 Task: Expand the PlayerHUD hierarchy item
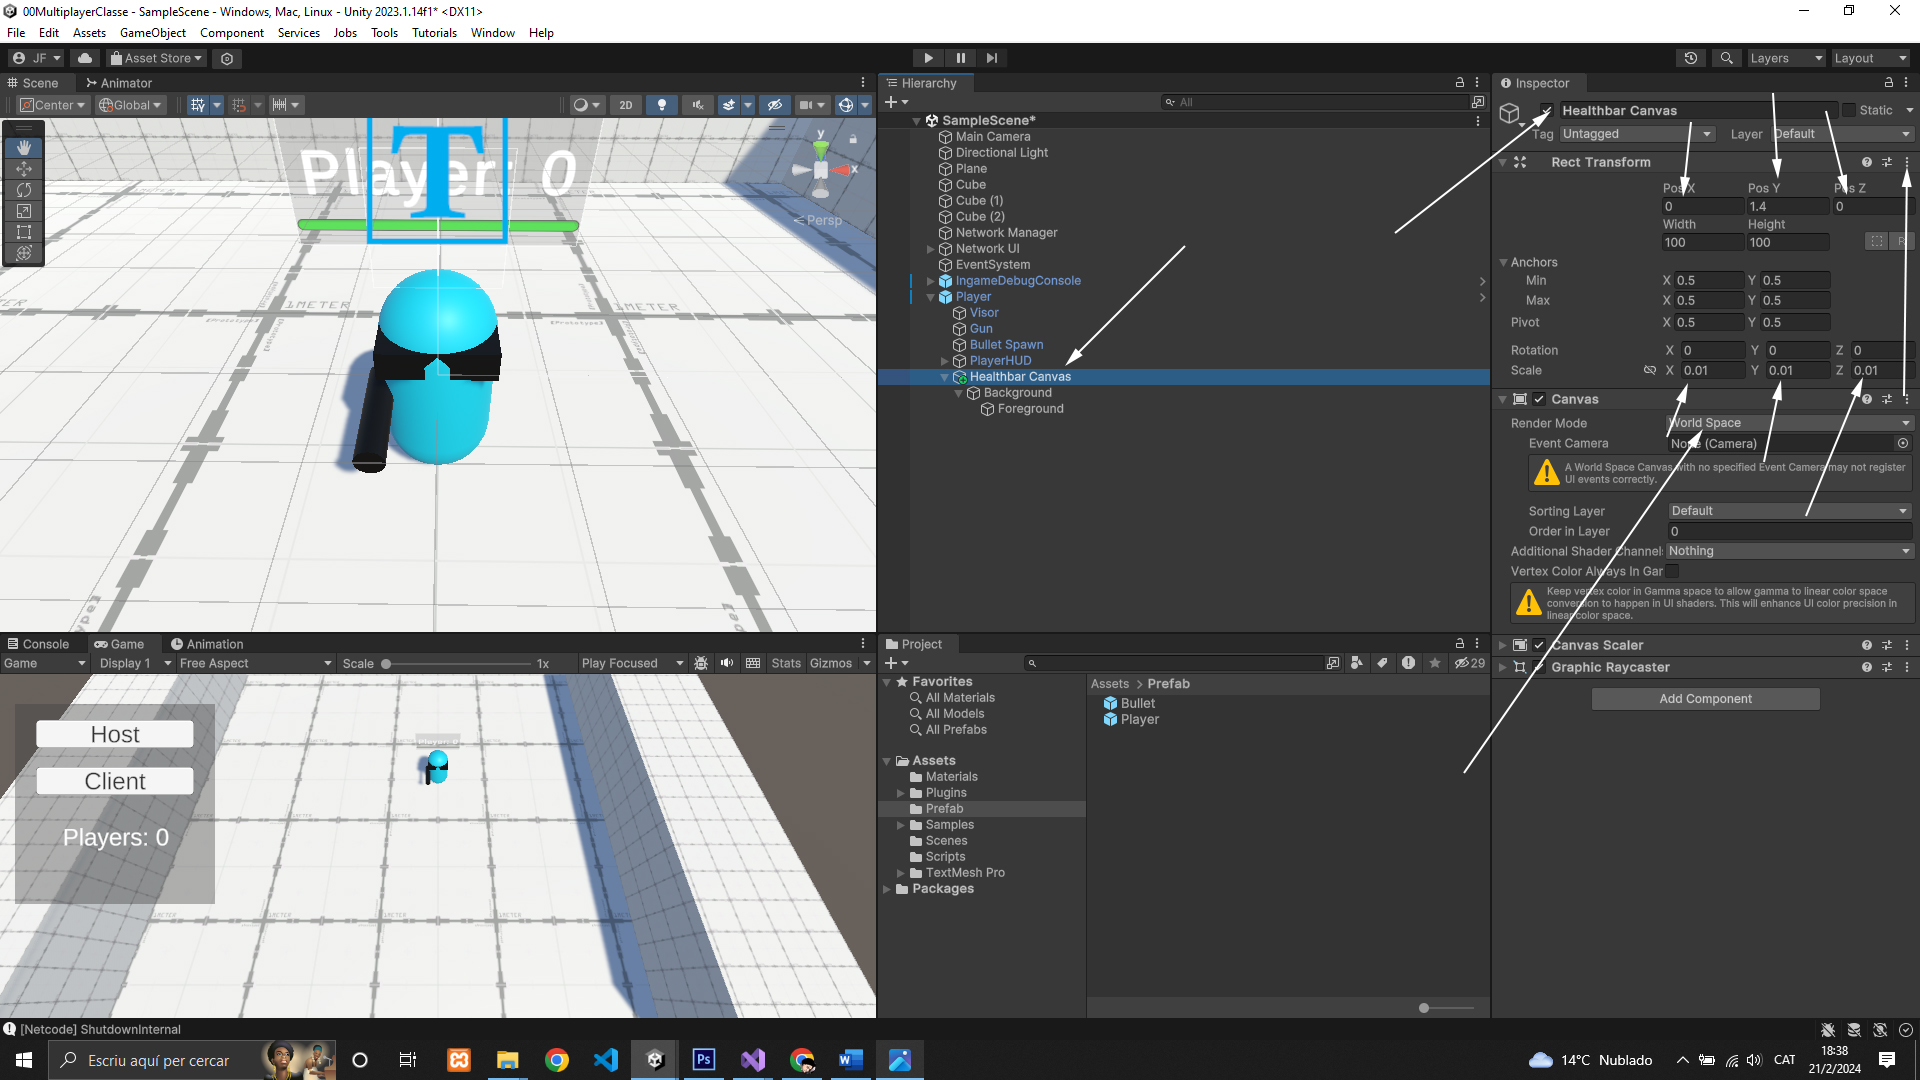coord(944,361)
